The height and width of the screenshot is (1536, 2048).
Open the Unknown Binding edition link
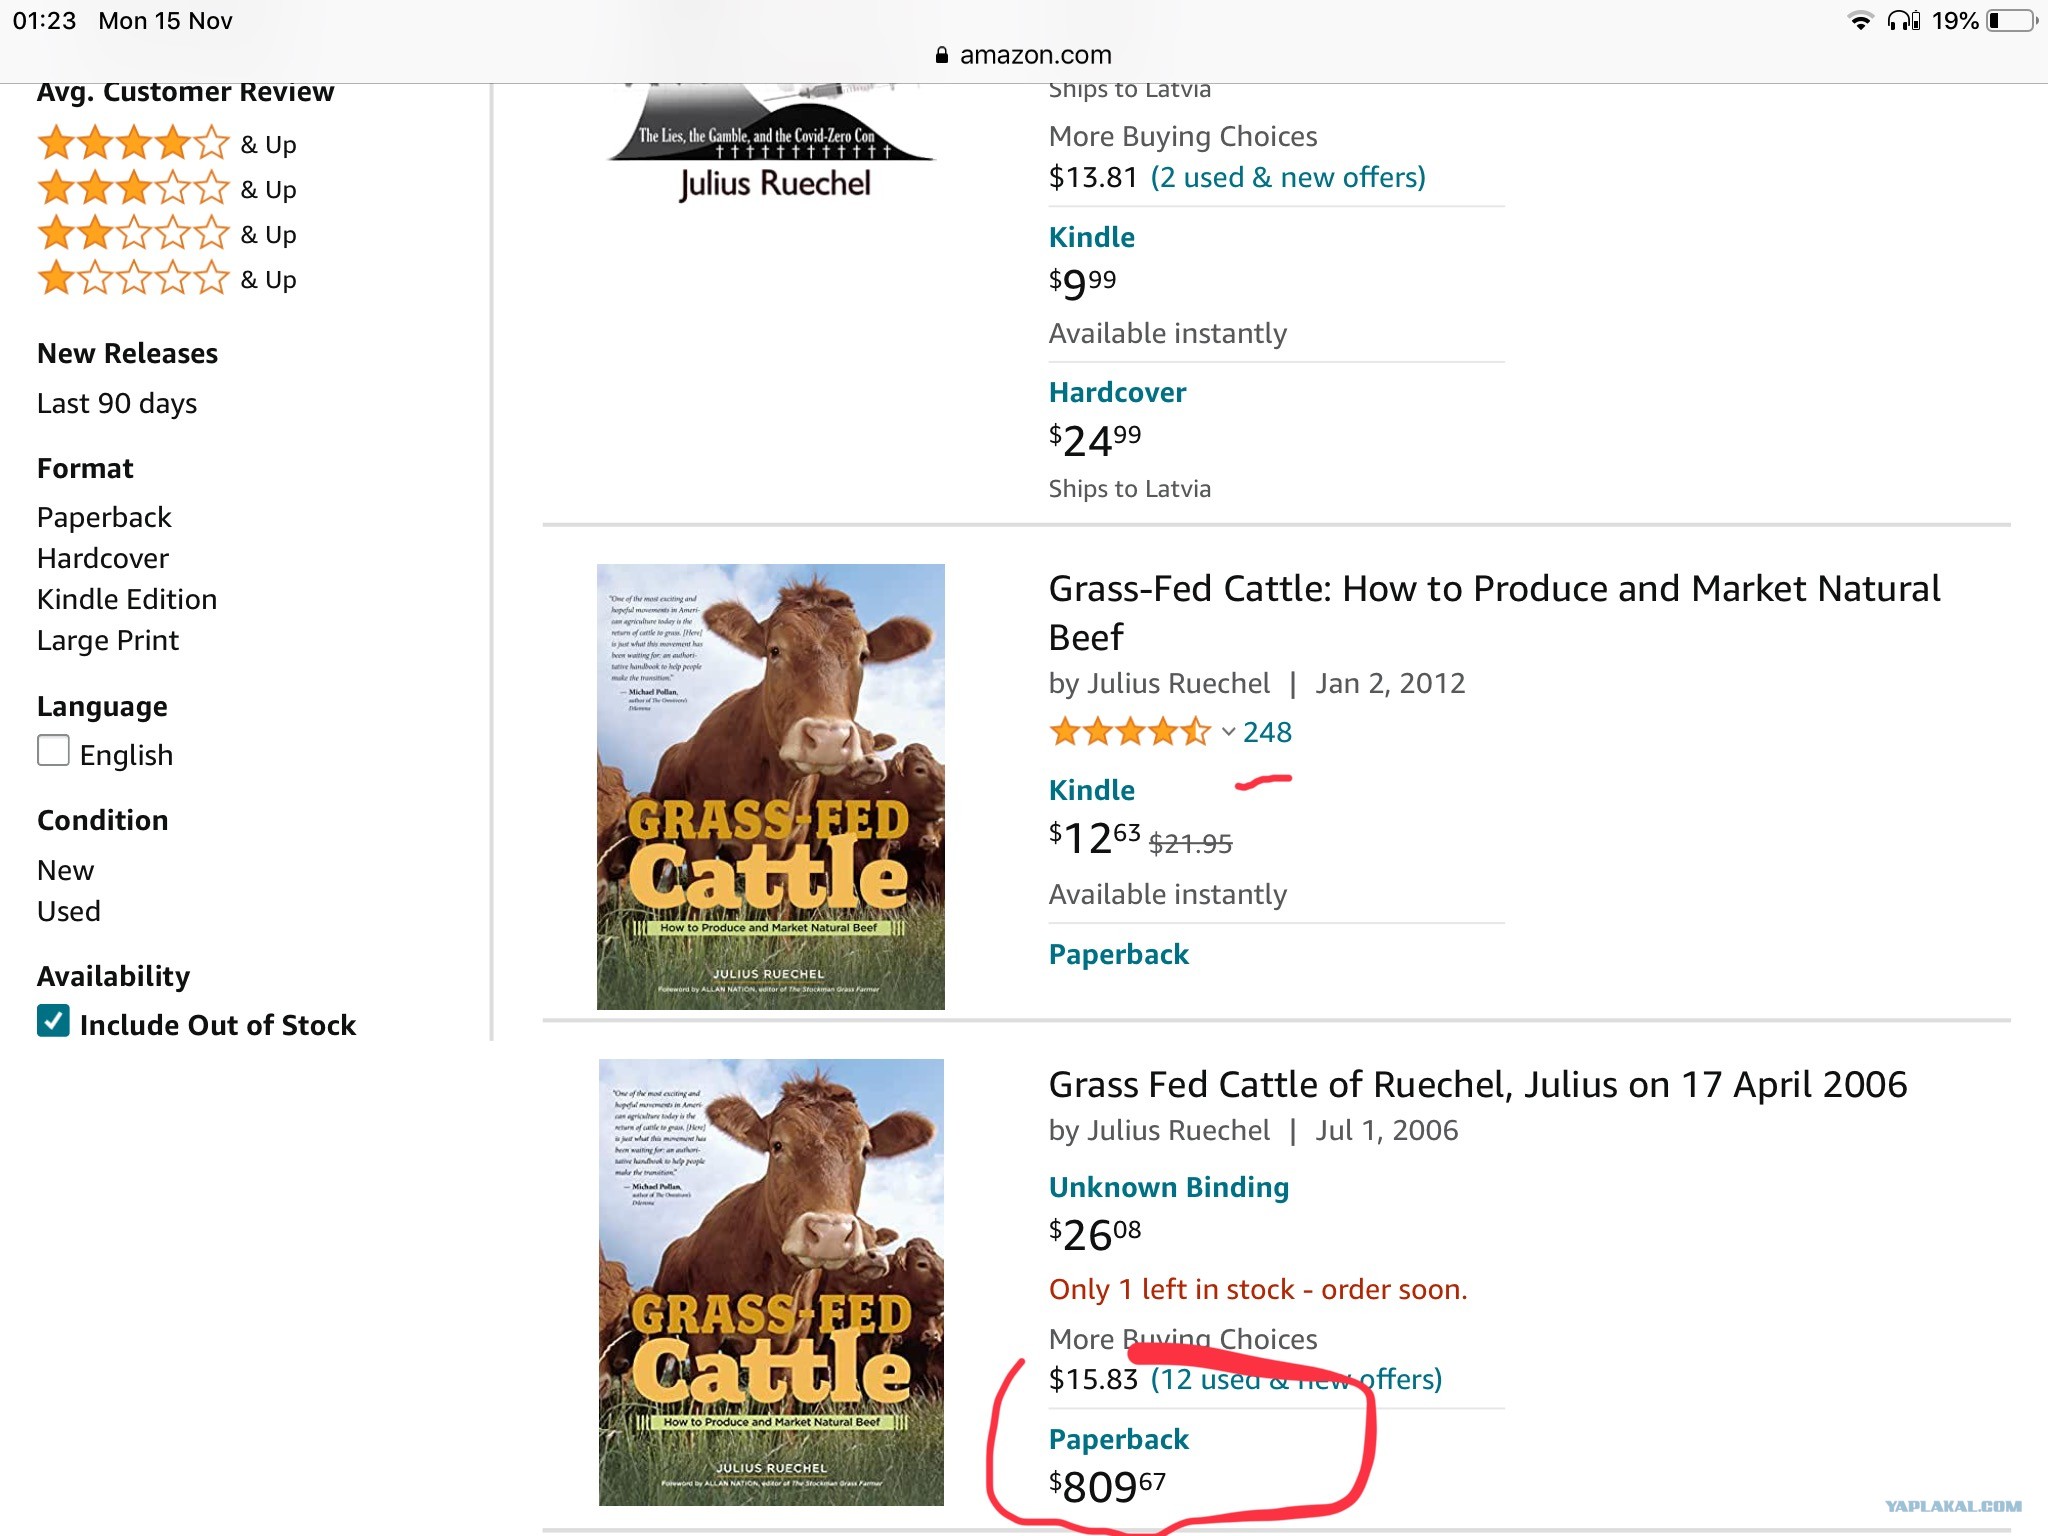click(x=1169, y=1187)
